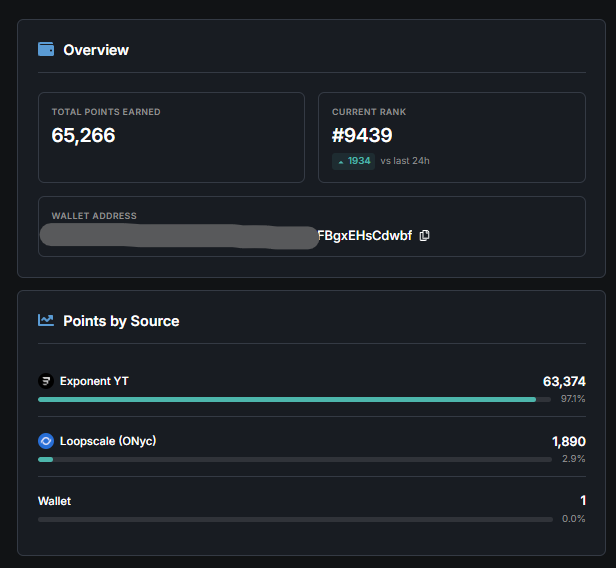Click the 97.1% percentage
The height and width of the screenshot is (568, 616).
coord(573,399)
